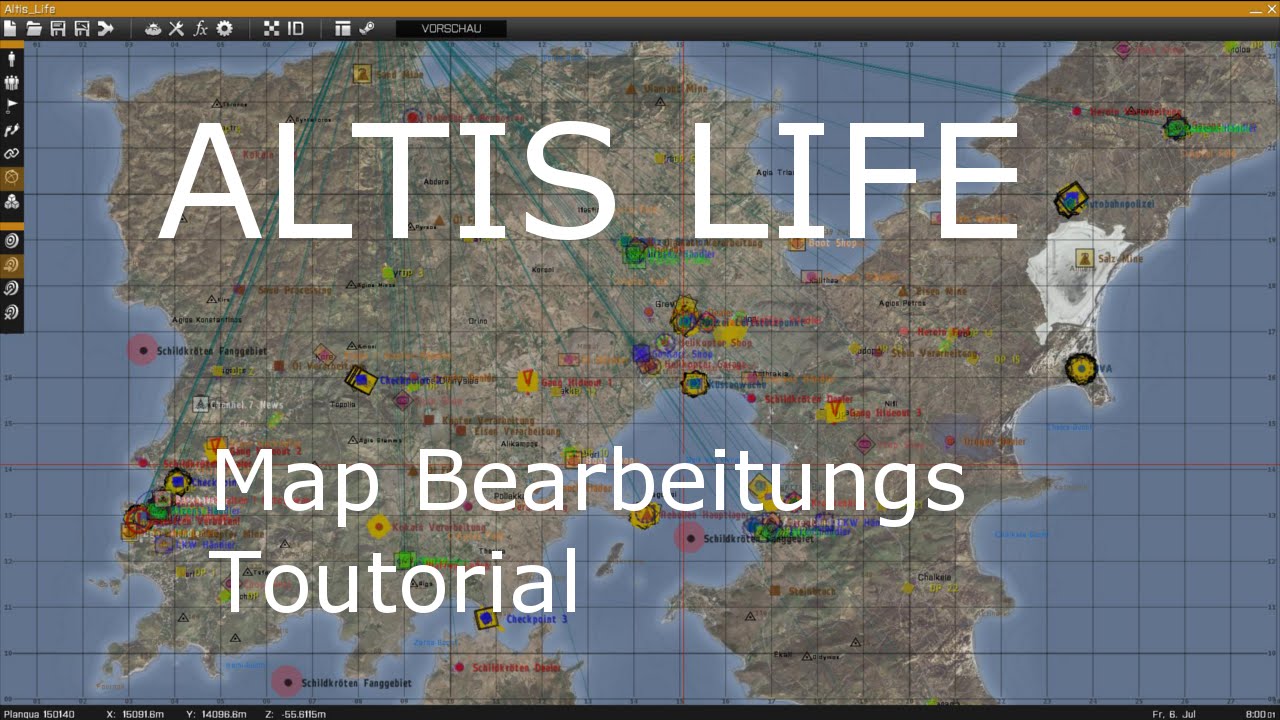Open the wrench and screwdriver tools icon

coord(177,28)
